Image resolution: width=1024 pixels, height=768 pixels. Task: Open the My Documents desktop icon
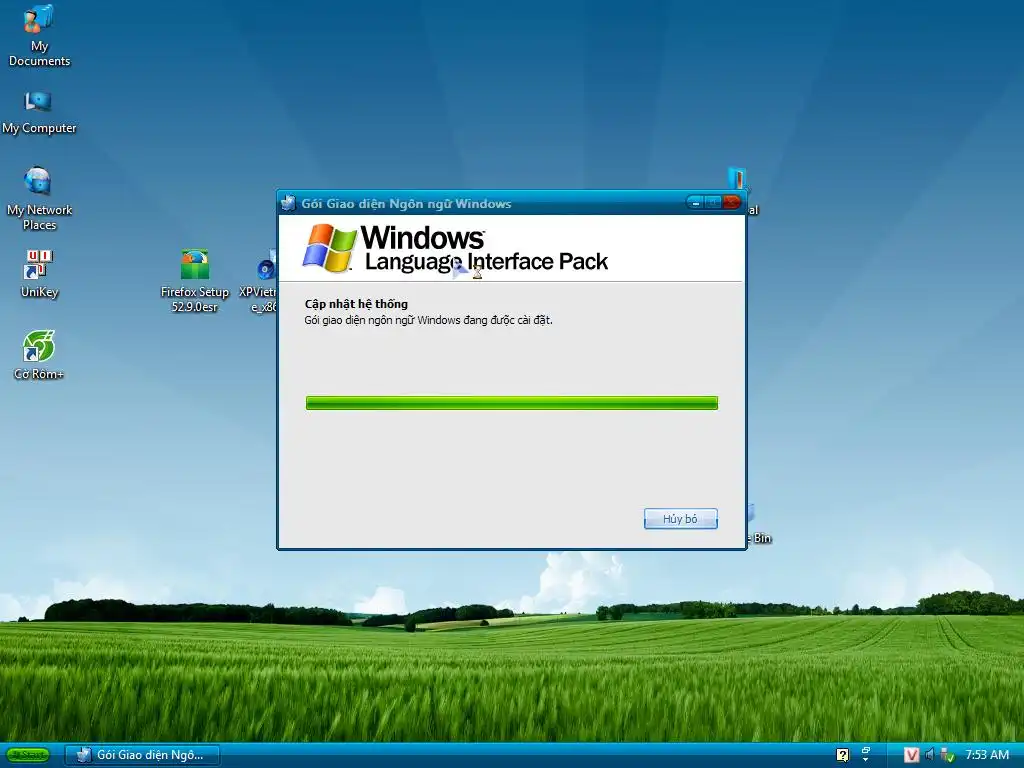[39, 35]
